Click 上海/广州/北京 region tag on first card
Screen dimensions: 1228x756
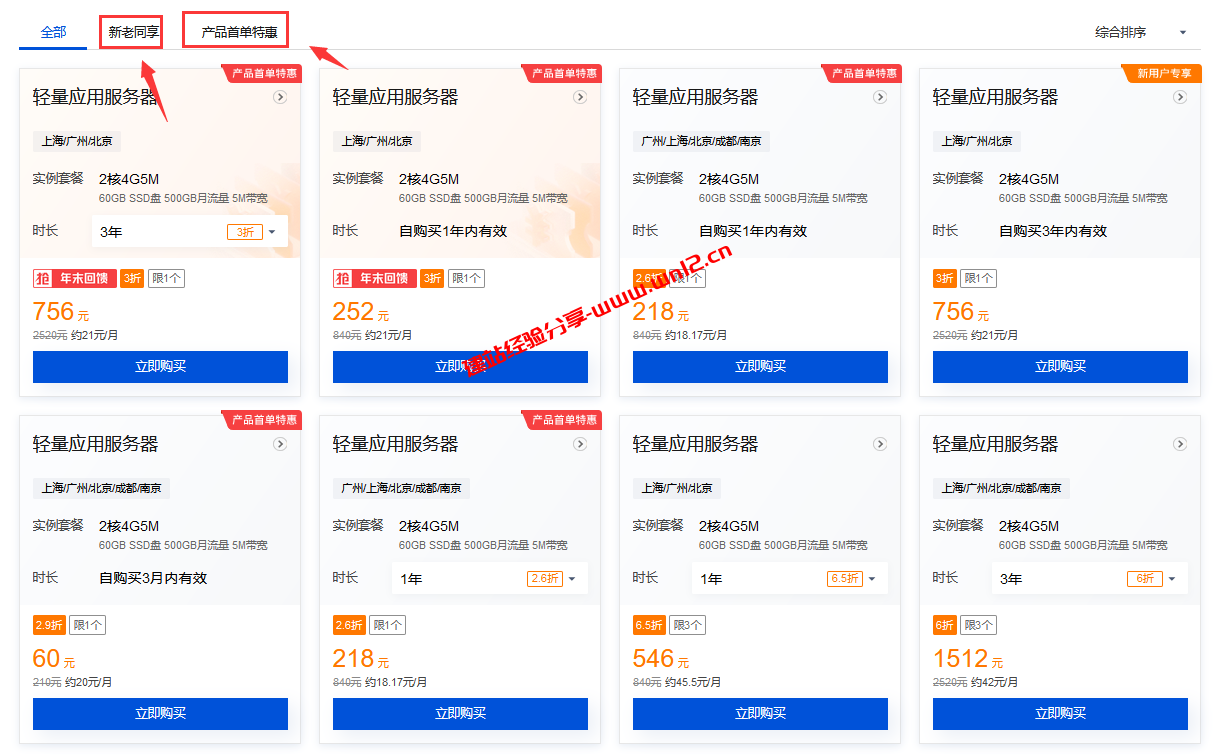[77, 141]
